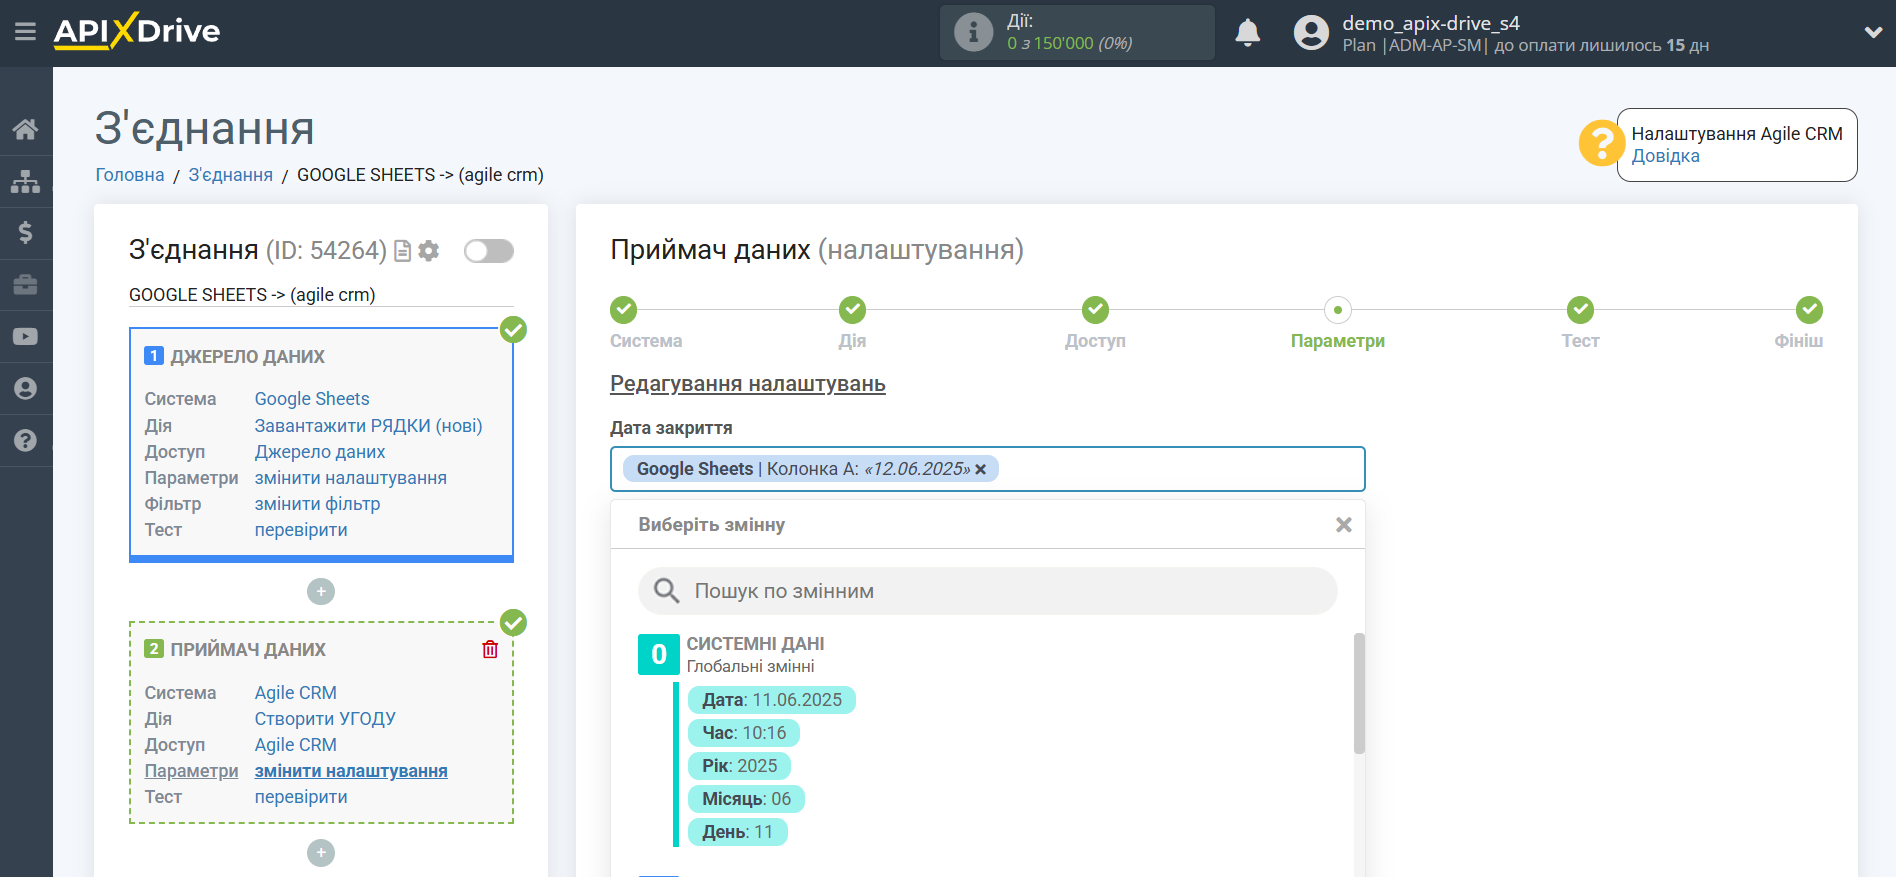Open the video tutorials sidebar icon

coord(26,337)
